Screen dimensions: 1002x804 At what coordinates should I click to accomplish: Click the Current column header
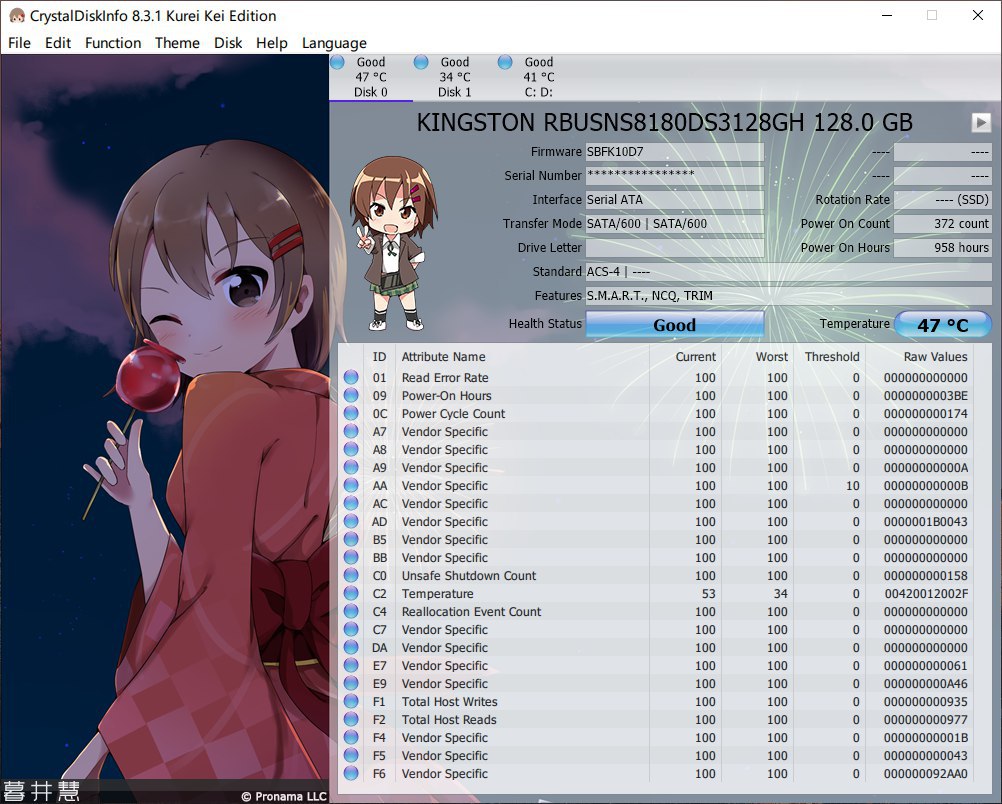(695, 357)
